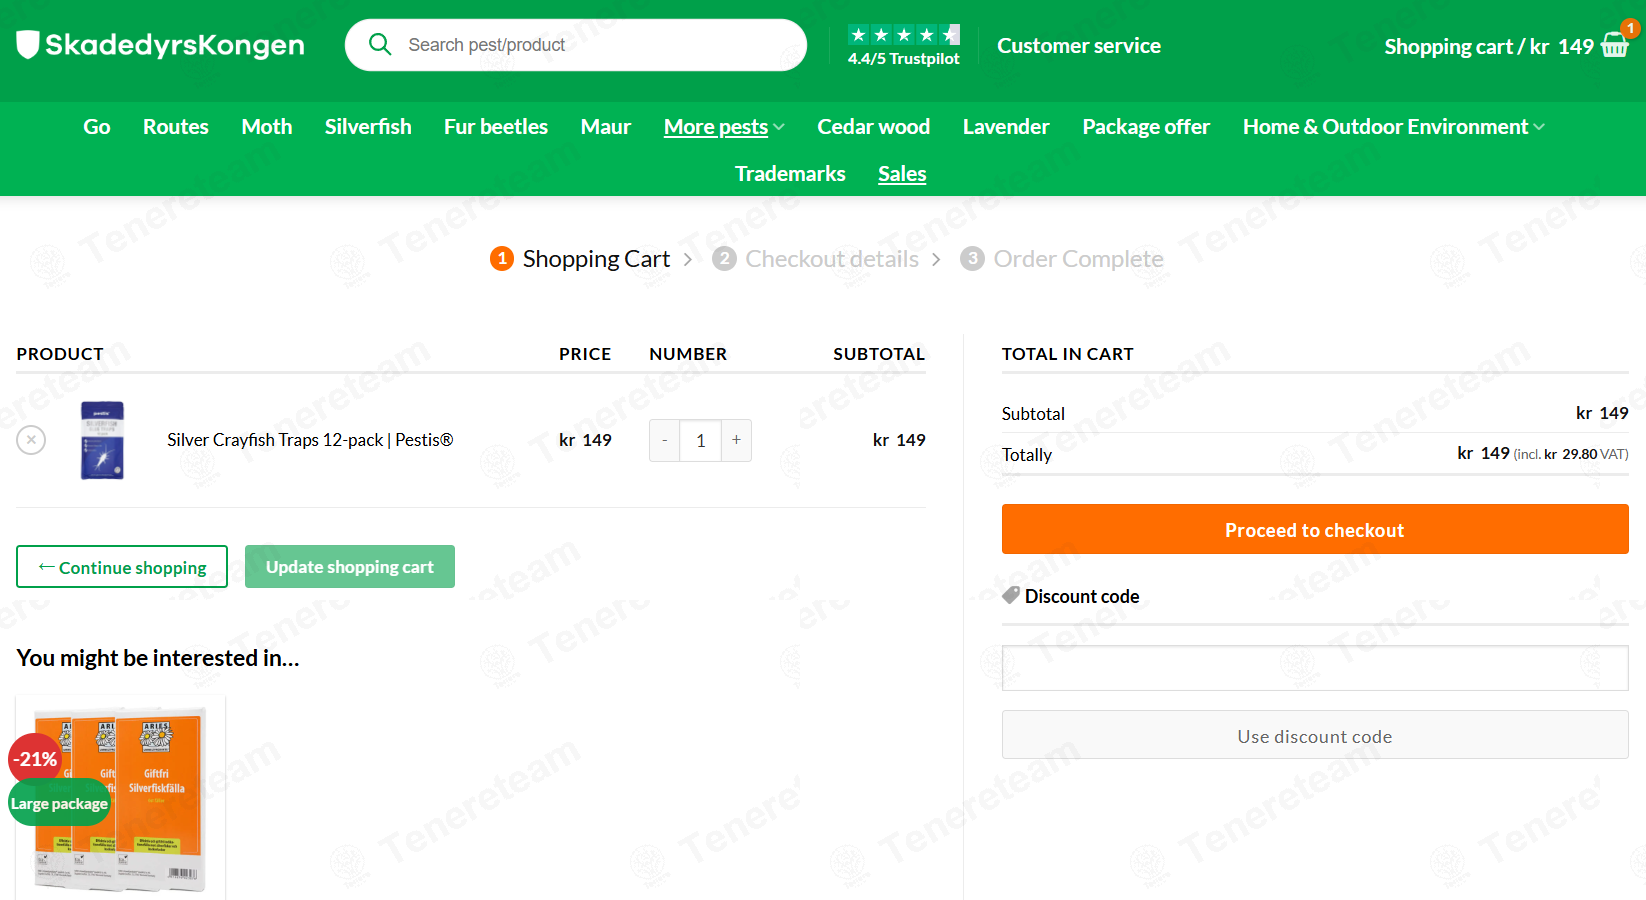Go to Lavender products
This screenshot has height=900, width=1646.
click(x=1006, y=127)
